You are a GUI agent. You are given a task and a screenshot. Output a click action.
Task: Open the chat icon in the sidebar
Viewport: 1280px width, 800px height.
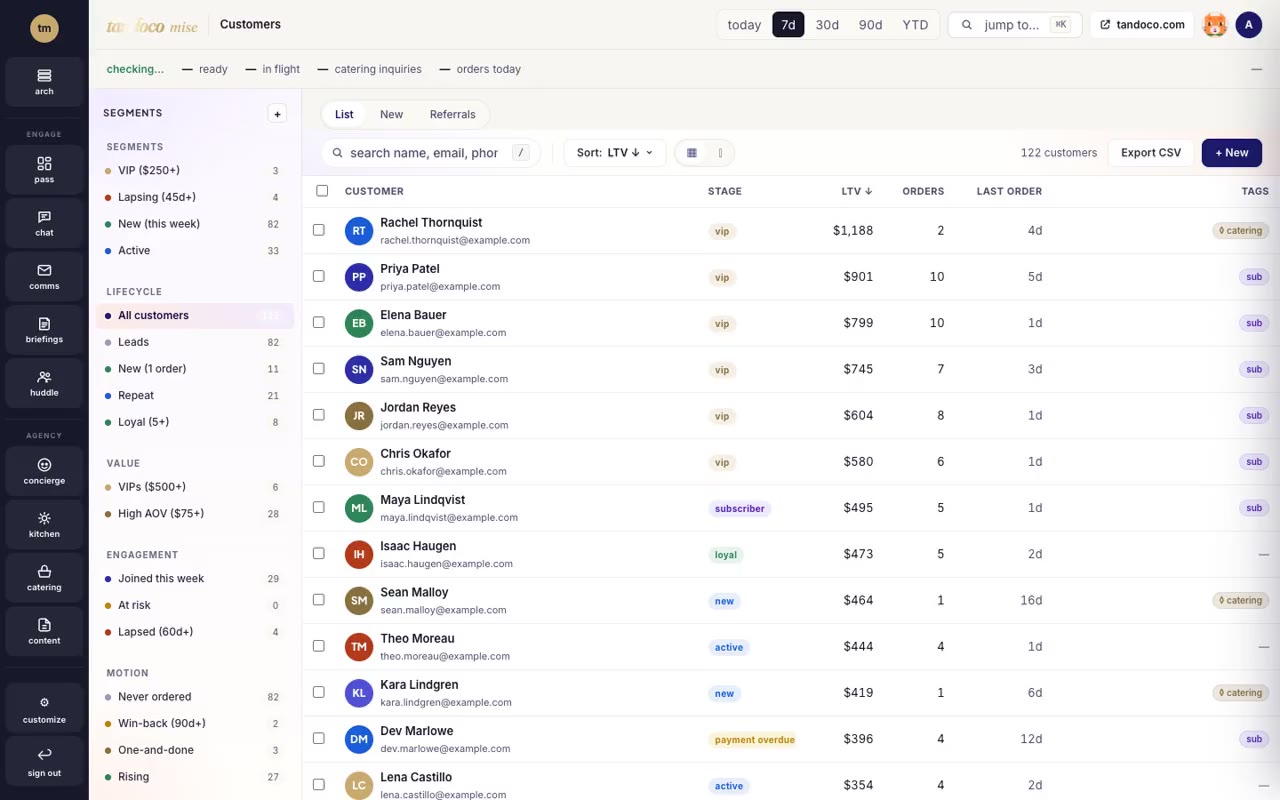pos(44,223)
